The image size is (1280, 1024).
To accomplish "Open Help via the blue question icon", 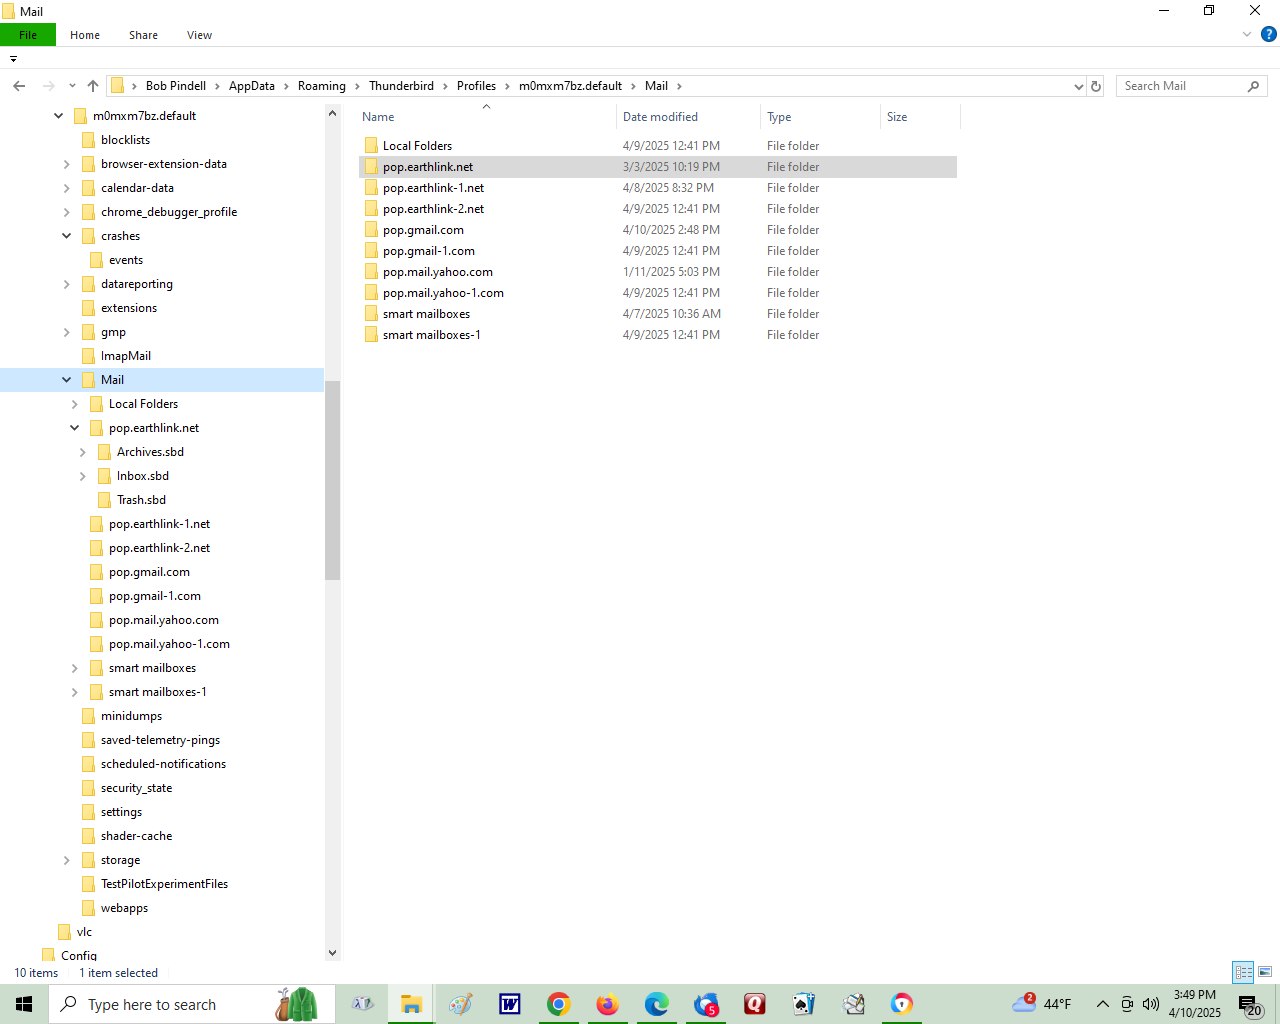I will point(1268,35).
